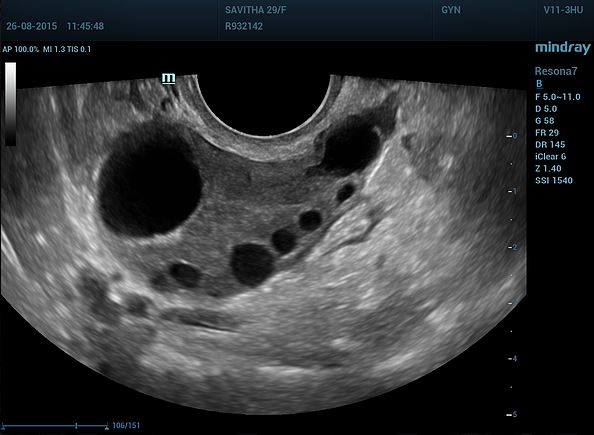Select the iClear 6 setting
This screenshot has height=435, width=594.
pyautogui.click(x=550, y=156)
